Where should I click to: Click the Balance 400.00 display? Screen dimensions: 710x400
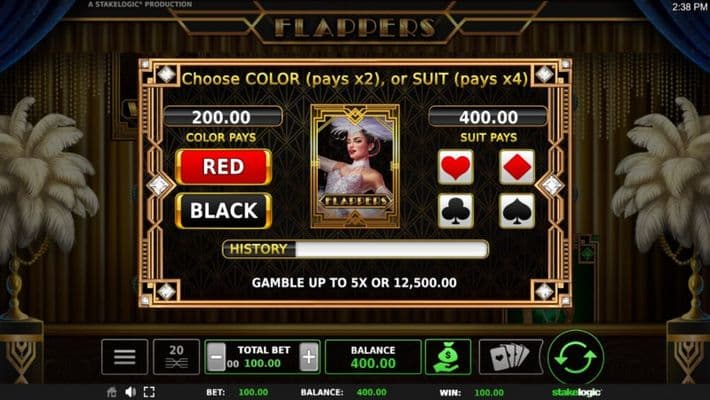373,357
